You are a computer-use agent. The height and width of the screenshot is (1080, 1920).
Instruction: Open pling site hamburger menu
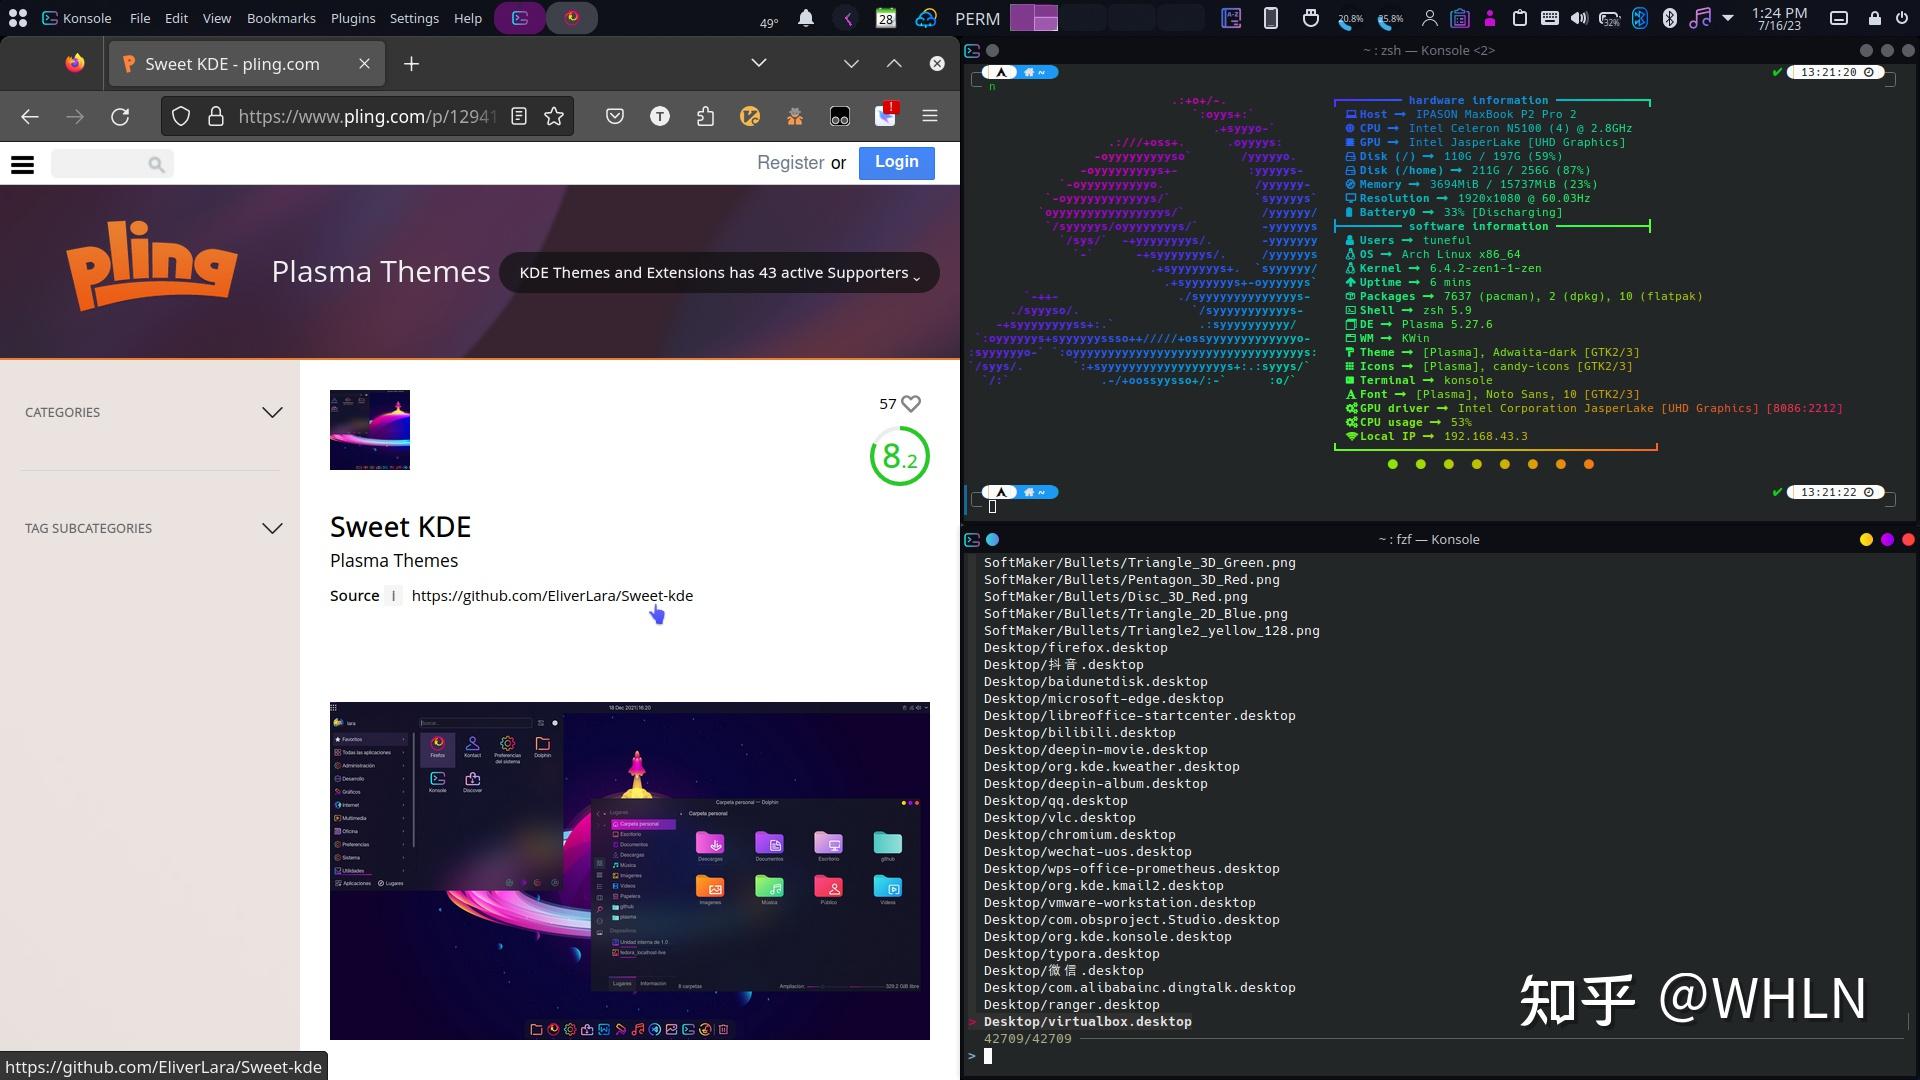pos(22,164)
